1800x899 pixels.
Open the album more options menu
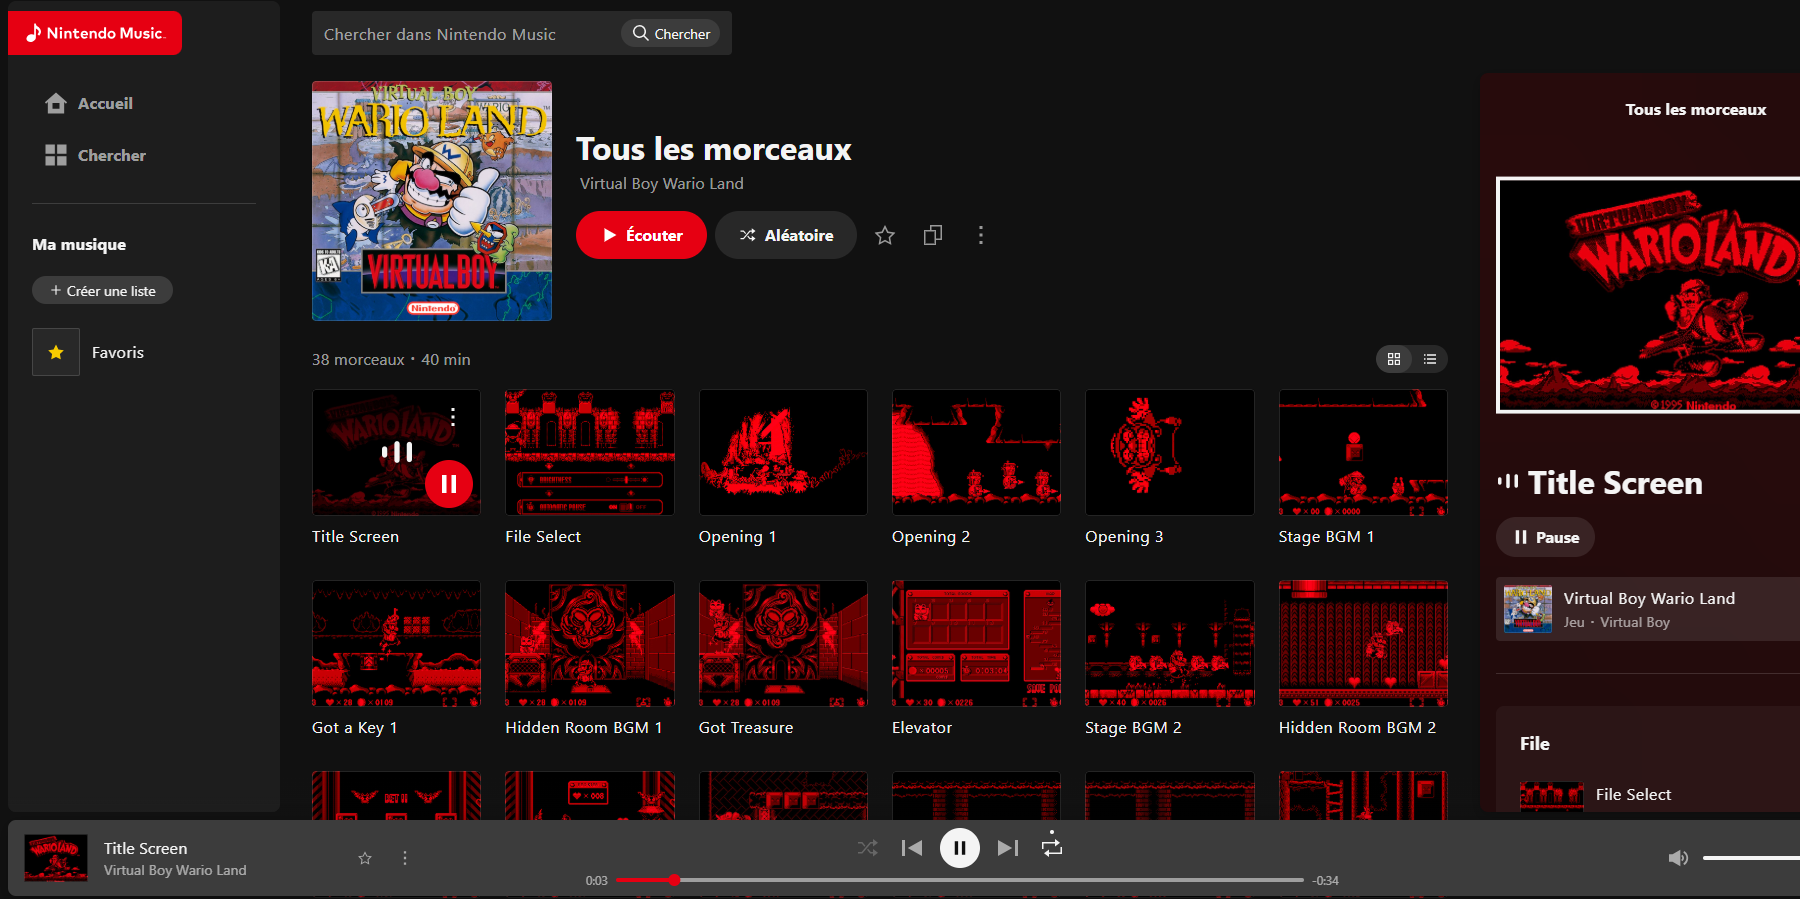(981, 235)
